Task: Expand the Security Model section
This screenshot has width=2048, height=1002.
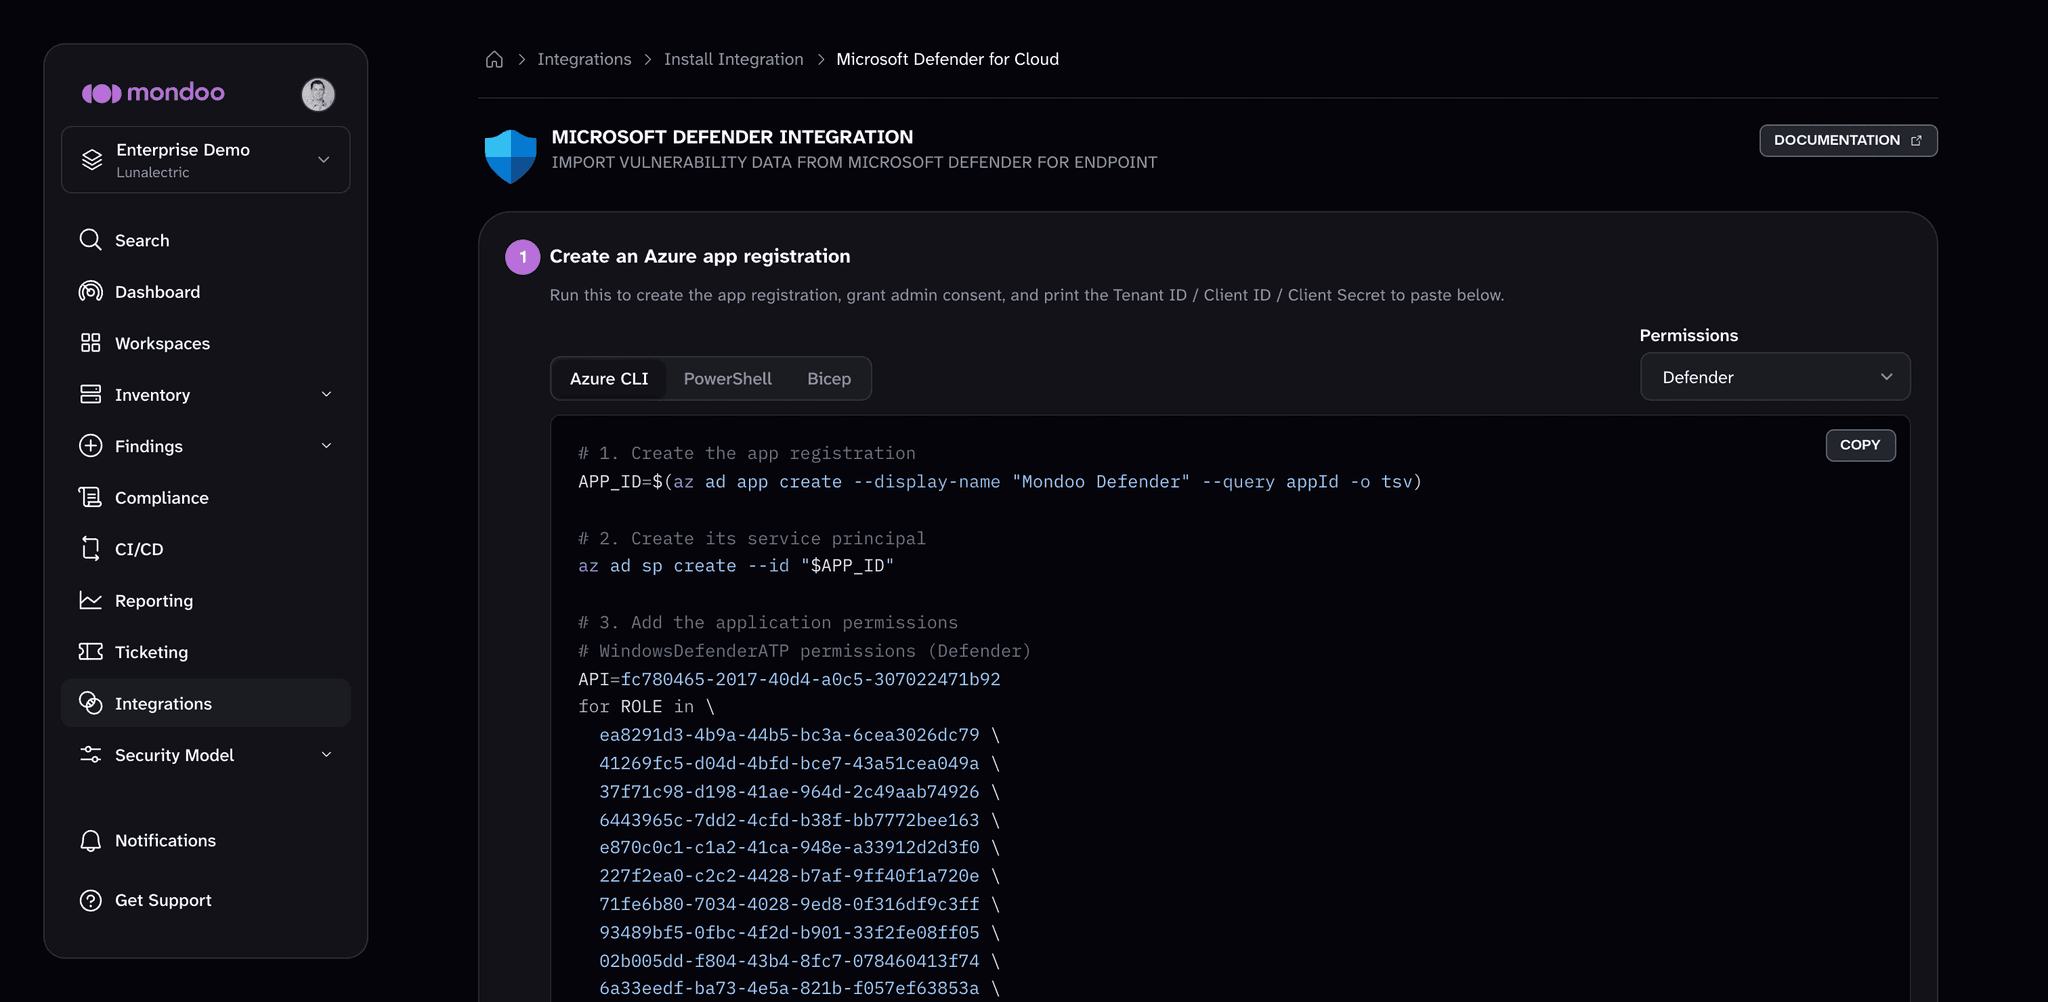Action: [x=205, y=755]
